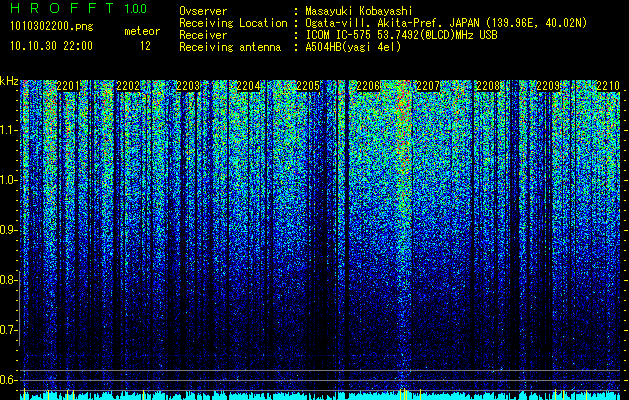Click the Ovserver field label
629x400 pixels.
click(x=203, y=11)
